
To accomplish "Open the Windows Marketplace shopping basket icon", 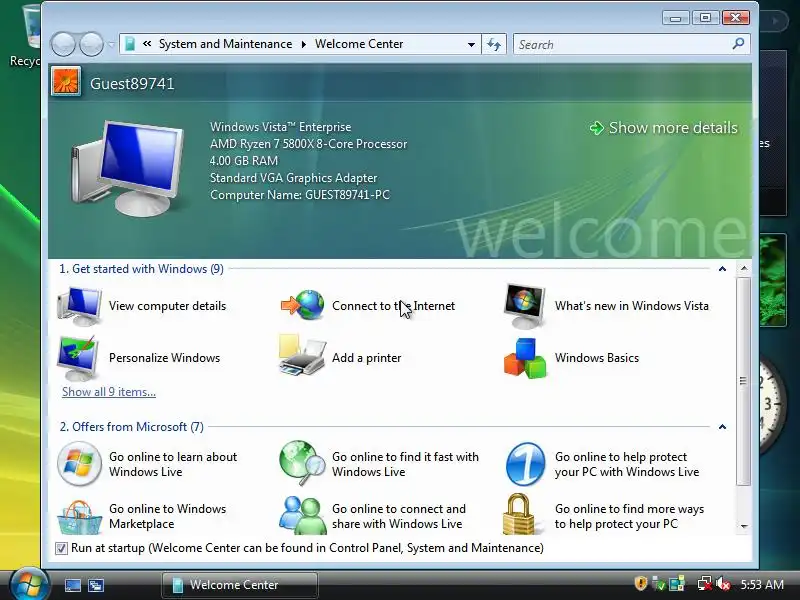I will [x=79, y=516].
